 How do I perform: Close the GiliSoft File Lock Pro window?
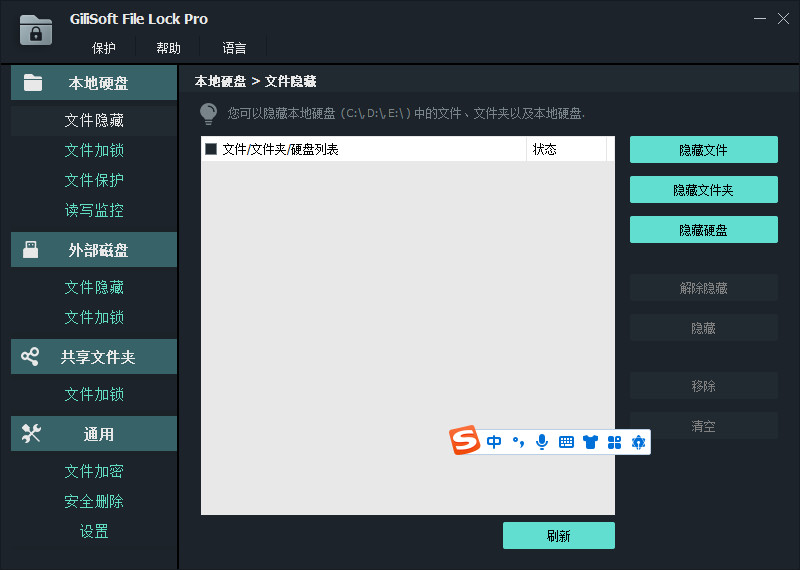783,19
